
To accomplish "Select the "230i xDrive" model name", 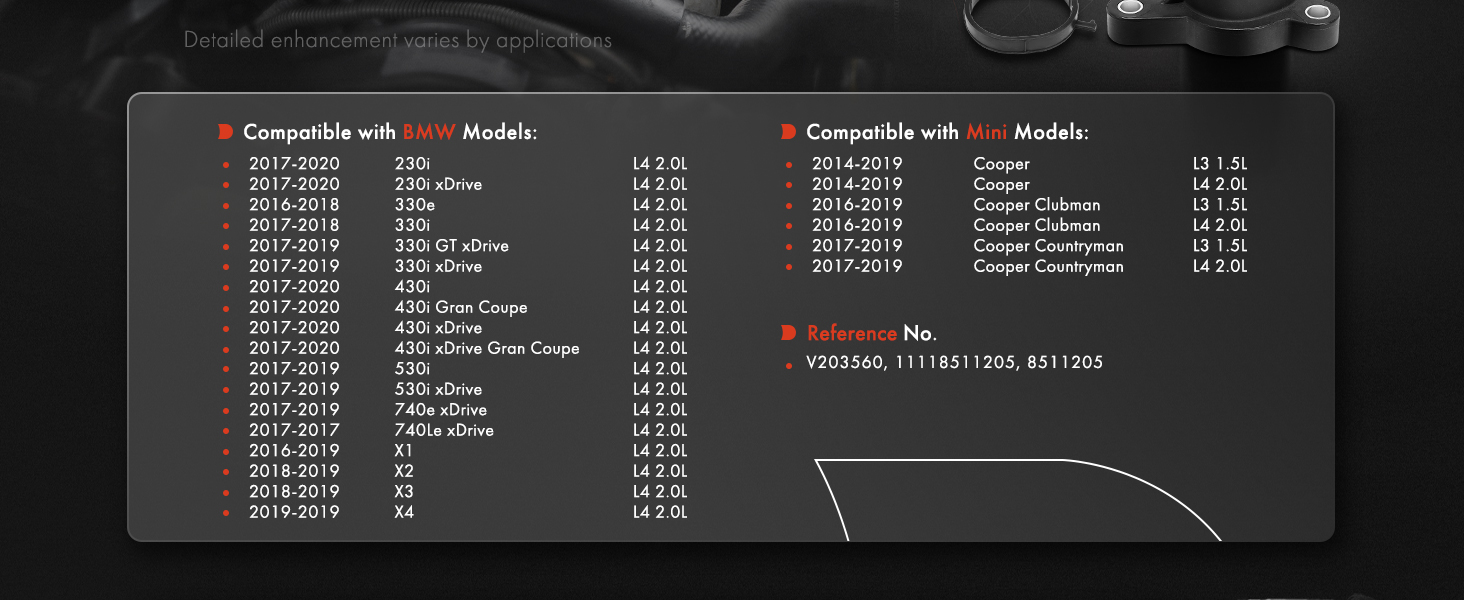I will [438, 184].
